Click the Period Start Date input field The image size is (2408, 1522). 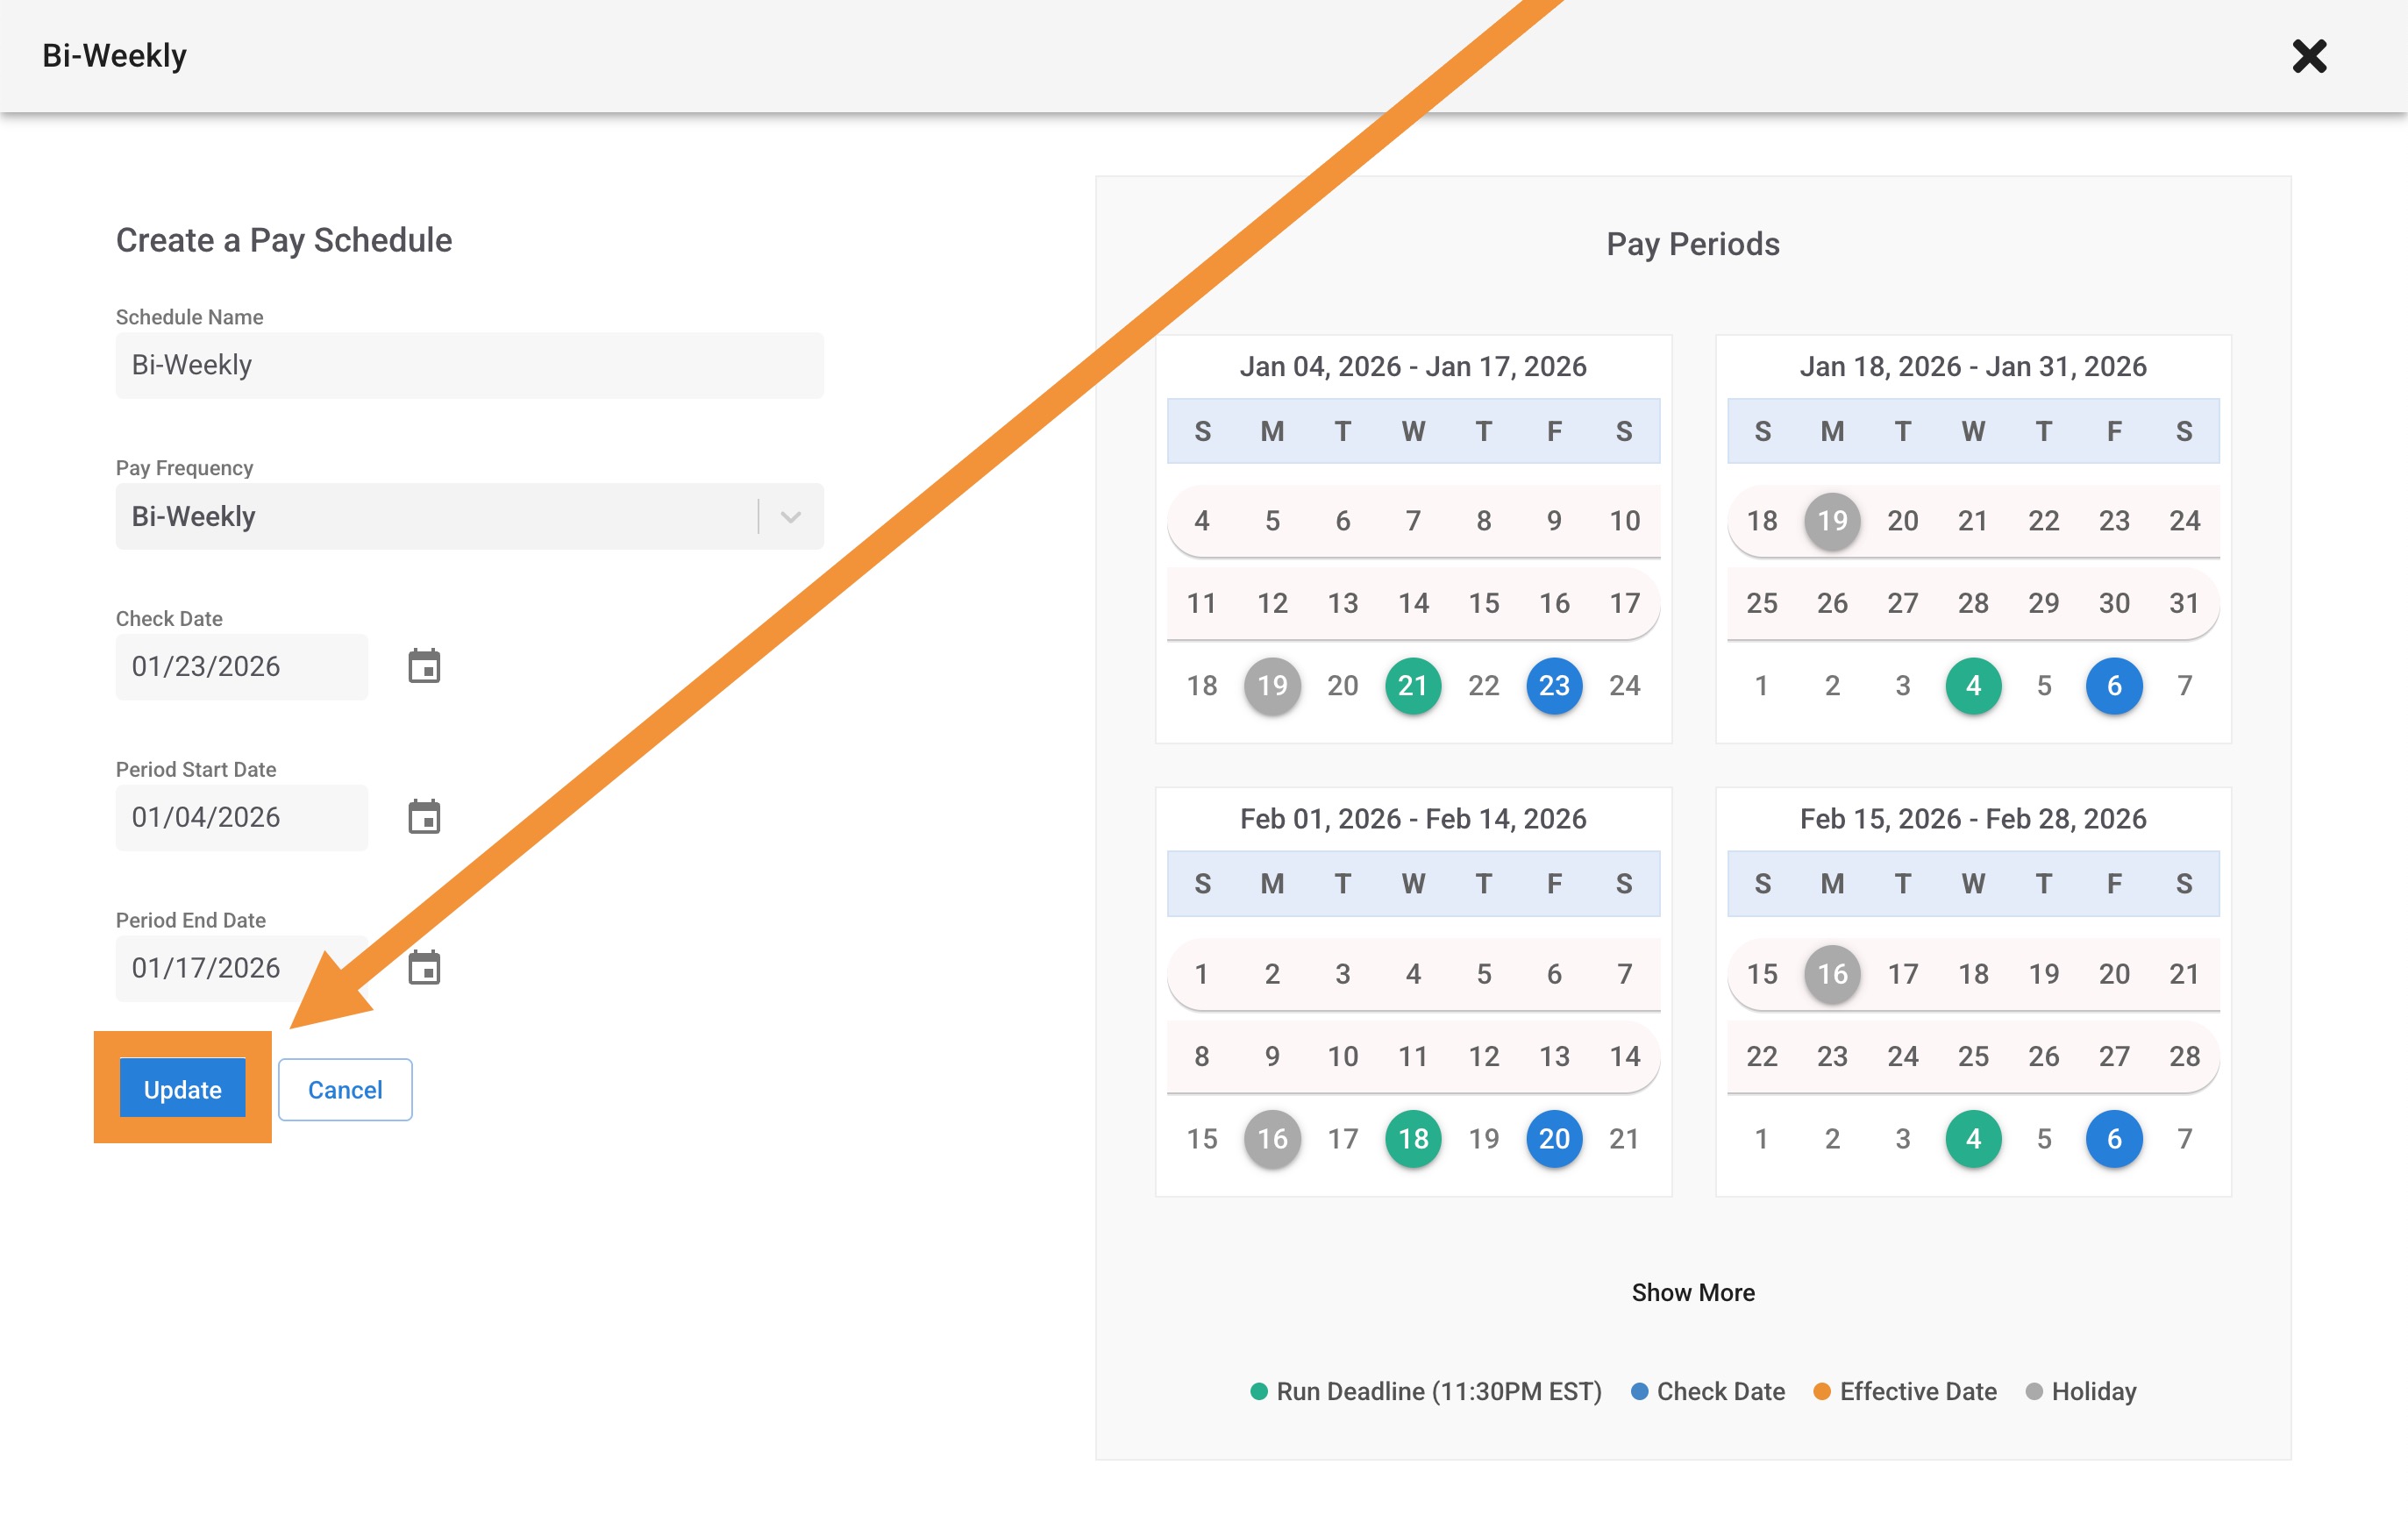point(241,818)
